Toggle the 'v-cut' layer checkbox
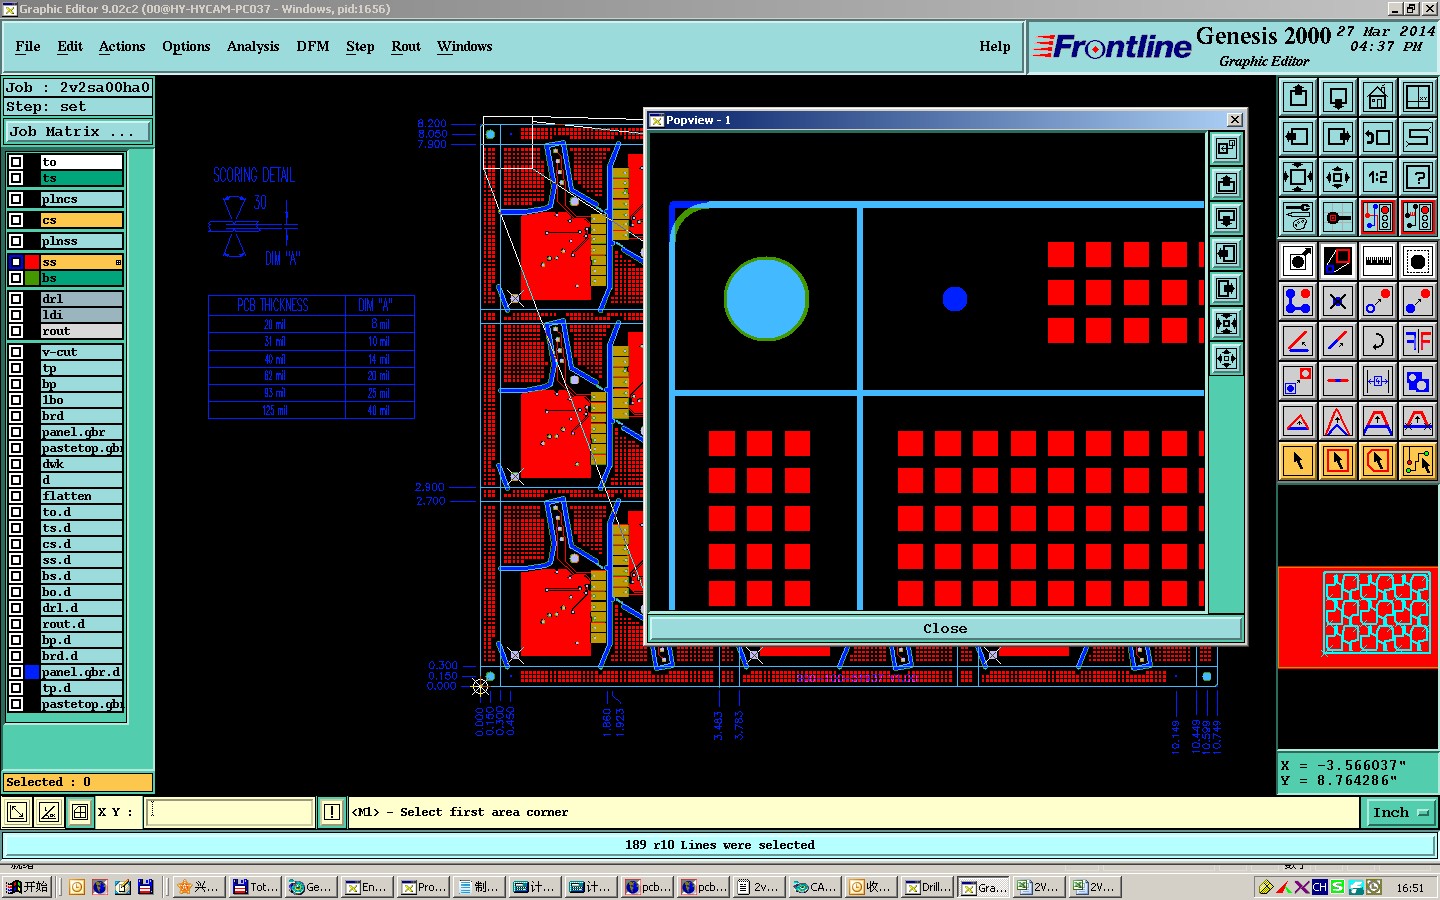1440x900 pixels. (x=16, y=352)
